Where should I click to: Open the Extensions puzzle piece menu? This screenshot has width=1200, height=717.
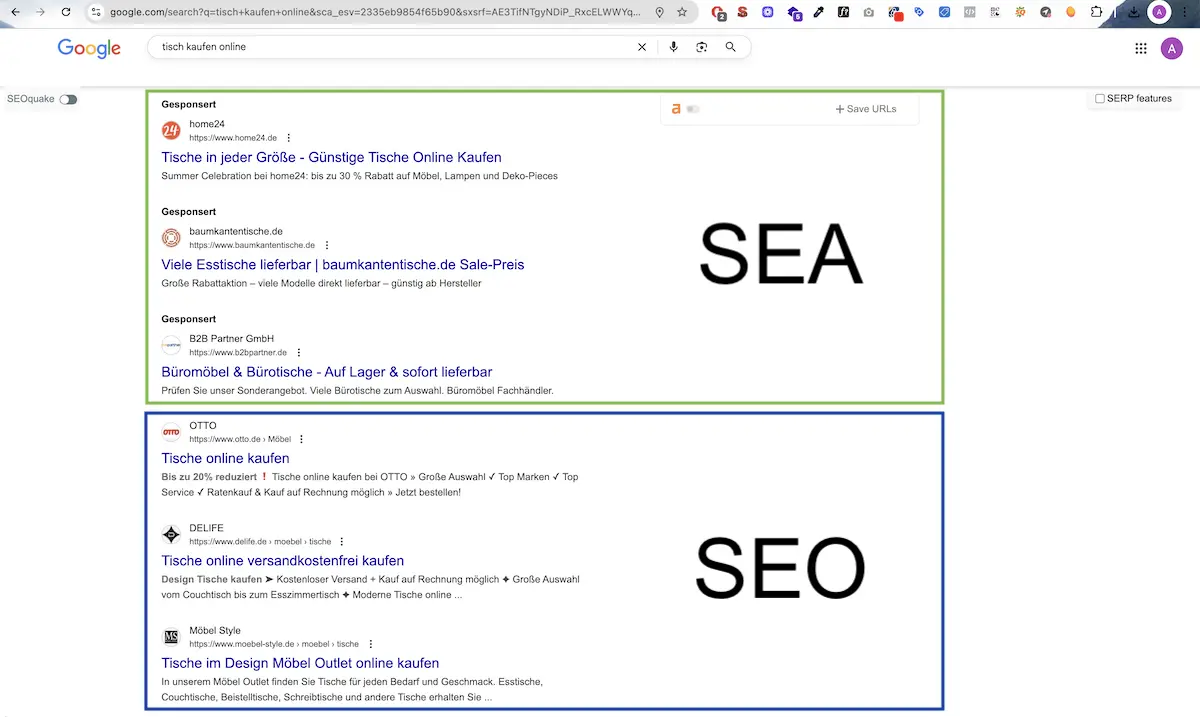tap(1095, 12)
